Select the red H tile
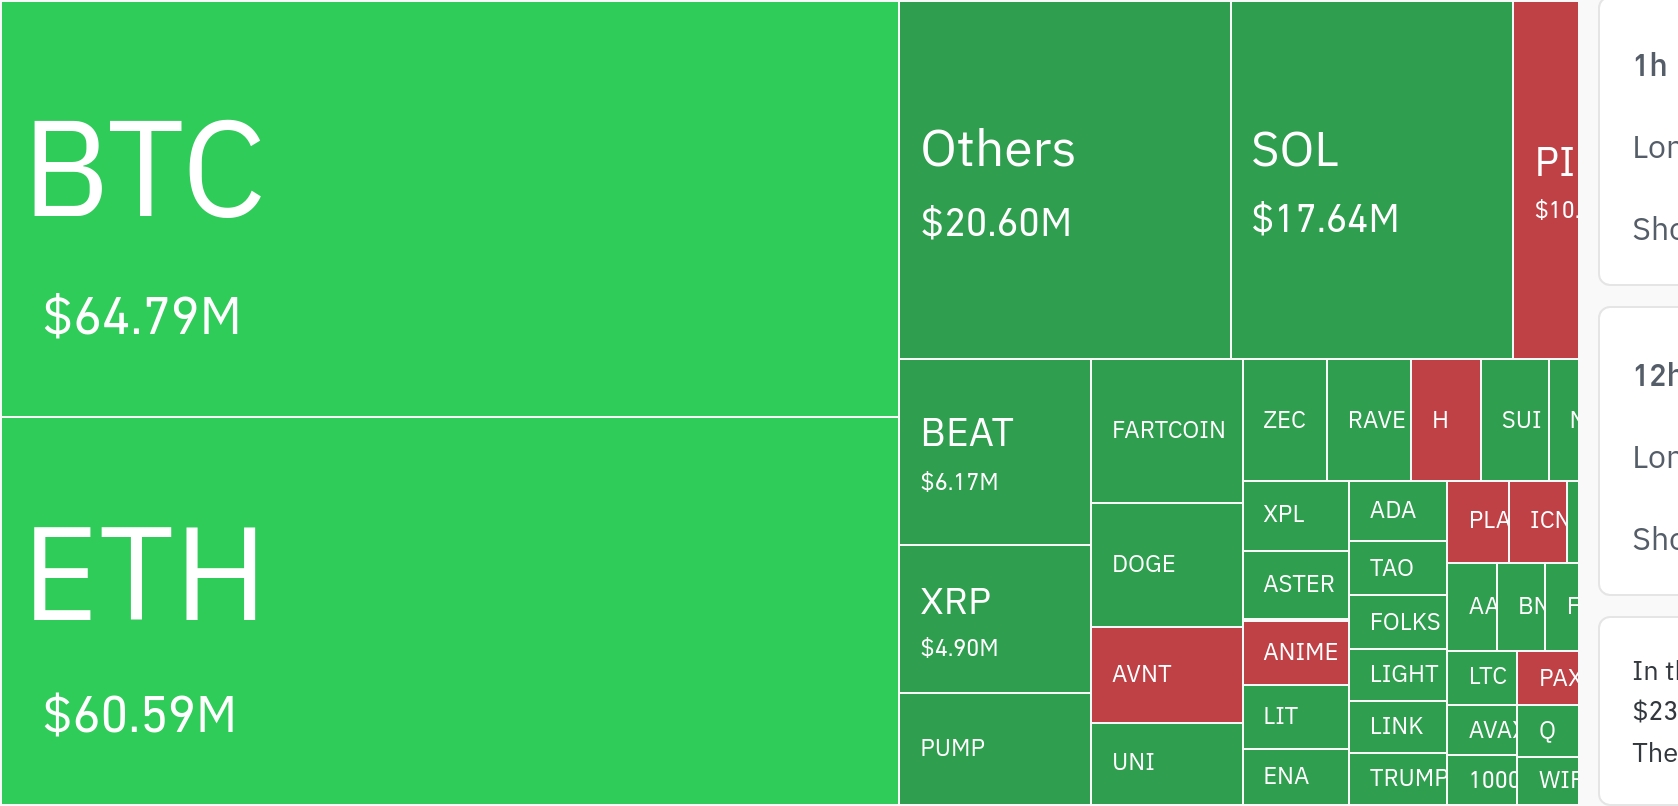 (x=1446, y=420)
